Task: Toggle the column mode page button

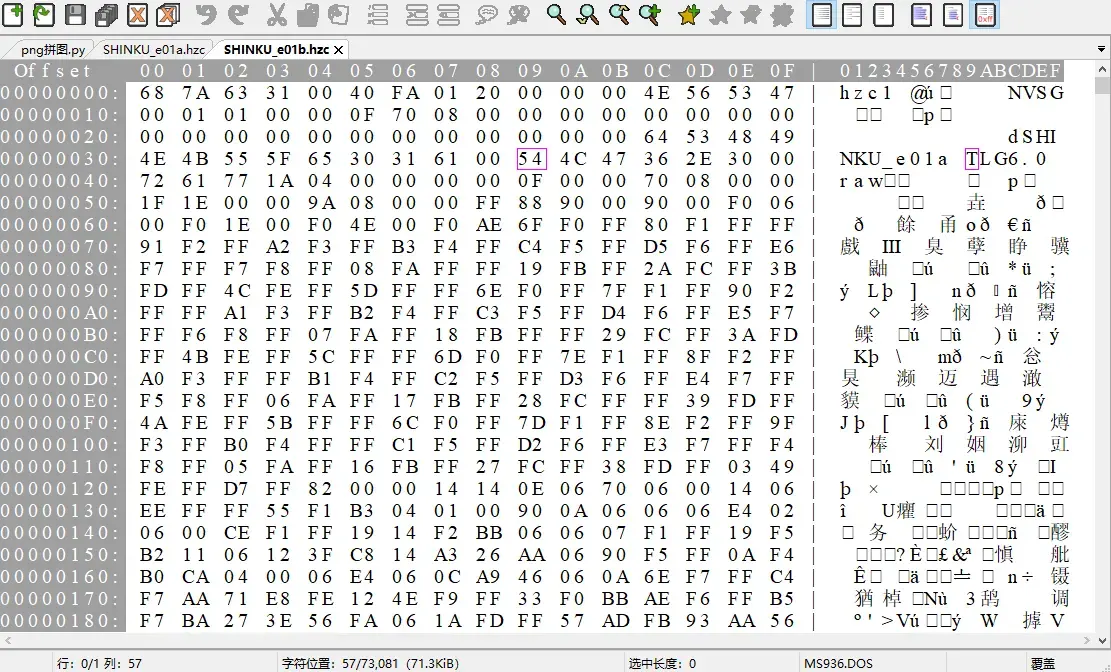Action: click(921, 14)
